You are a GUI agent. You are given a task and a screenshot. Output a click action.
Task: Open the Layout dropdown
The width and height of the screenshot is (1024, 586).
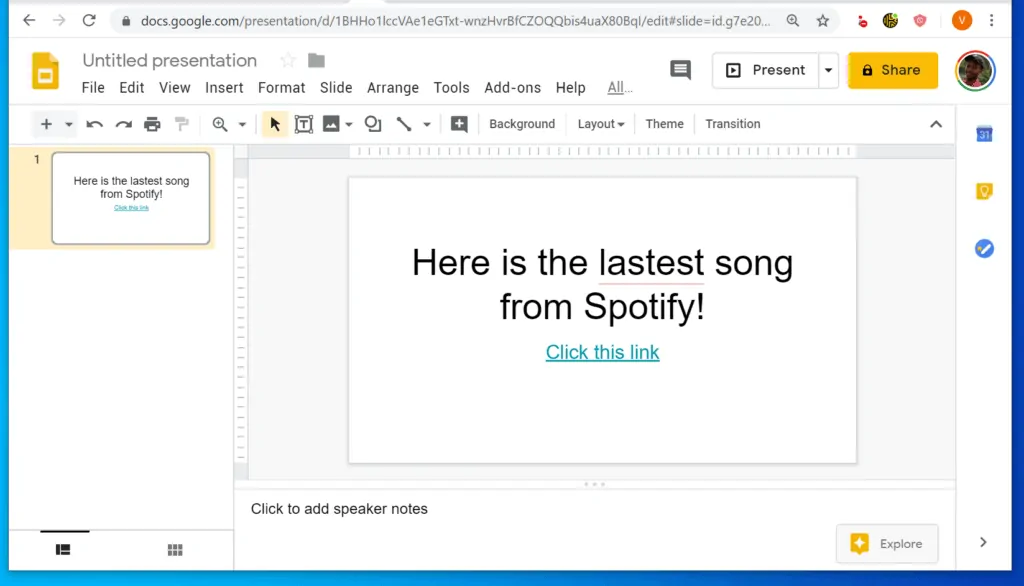point(600,123)
